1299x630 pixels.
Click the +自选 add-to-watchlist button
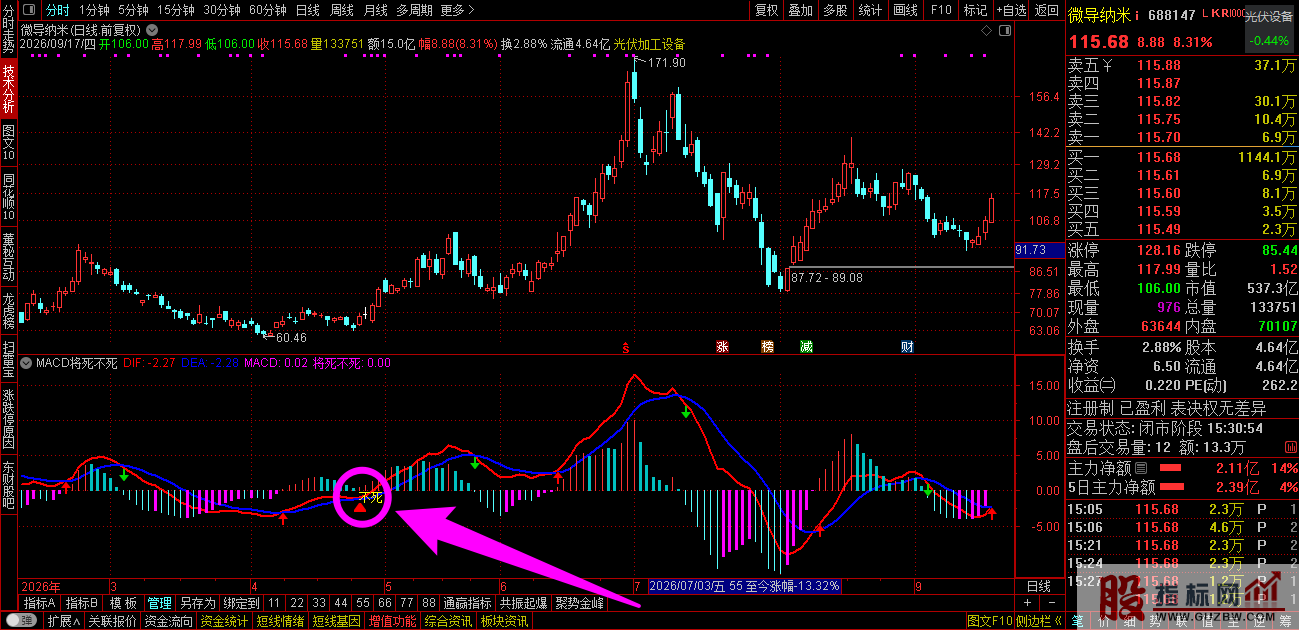[1010, 10]
